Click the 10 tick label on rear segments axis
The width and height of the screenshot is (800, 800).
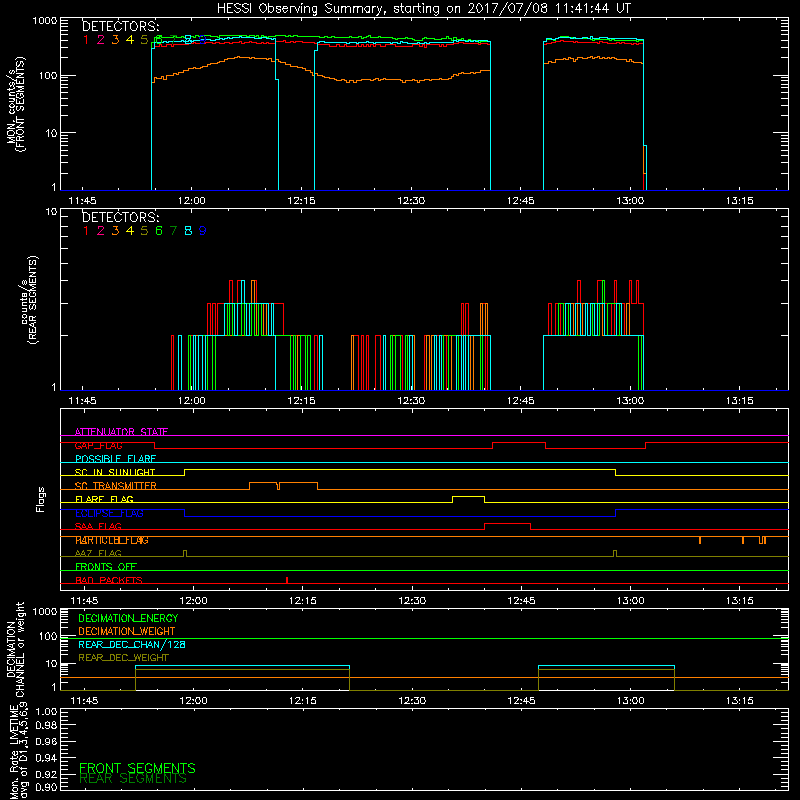[51, 211]
